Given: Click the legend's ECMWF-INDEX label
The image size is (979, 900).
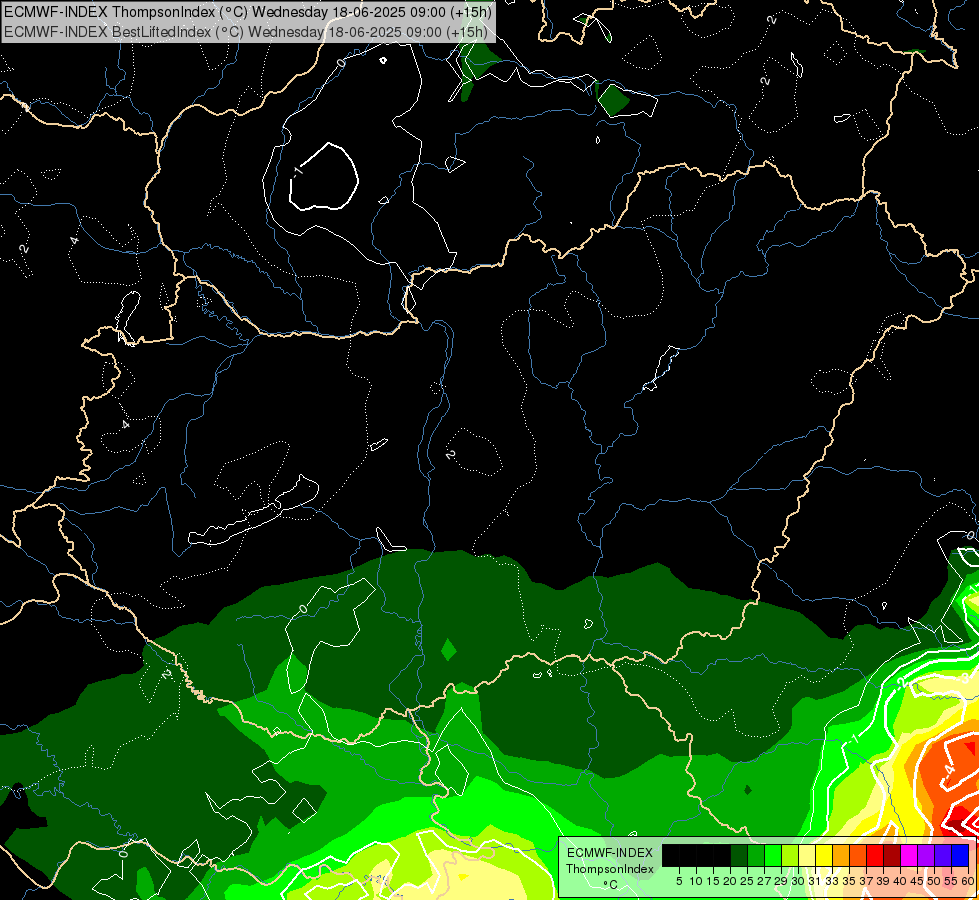Looking at the screenshot, I should tap(610, 853).
